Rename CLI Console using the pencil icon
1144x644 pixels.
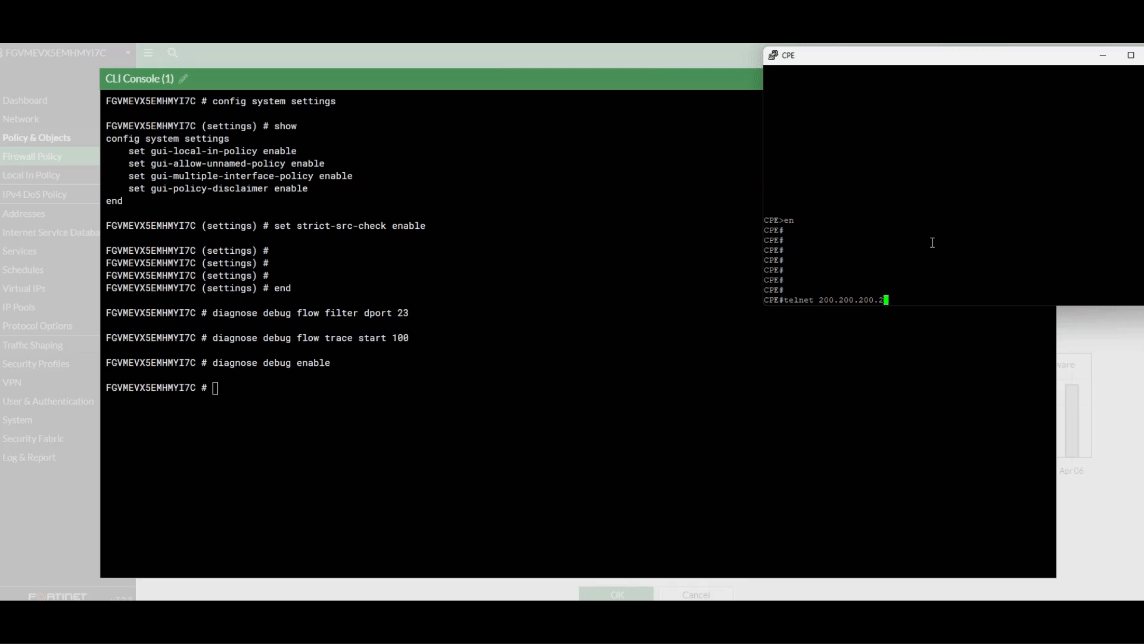(183, 76)
